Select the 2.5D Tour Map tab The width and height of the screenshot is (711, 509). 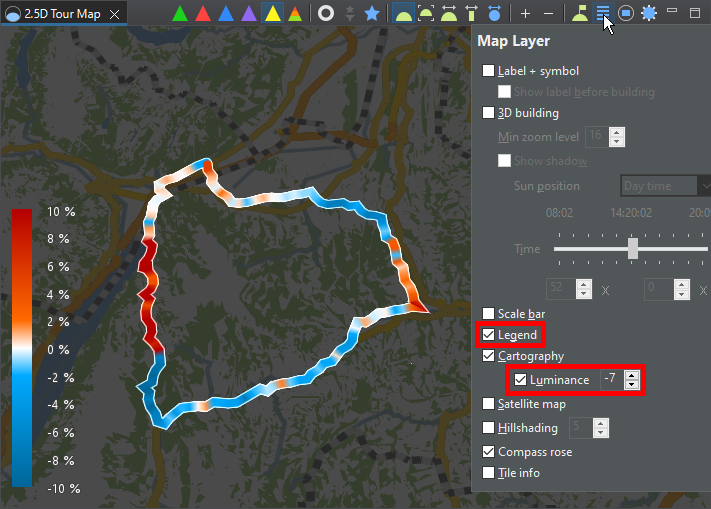62,14
